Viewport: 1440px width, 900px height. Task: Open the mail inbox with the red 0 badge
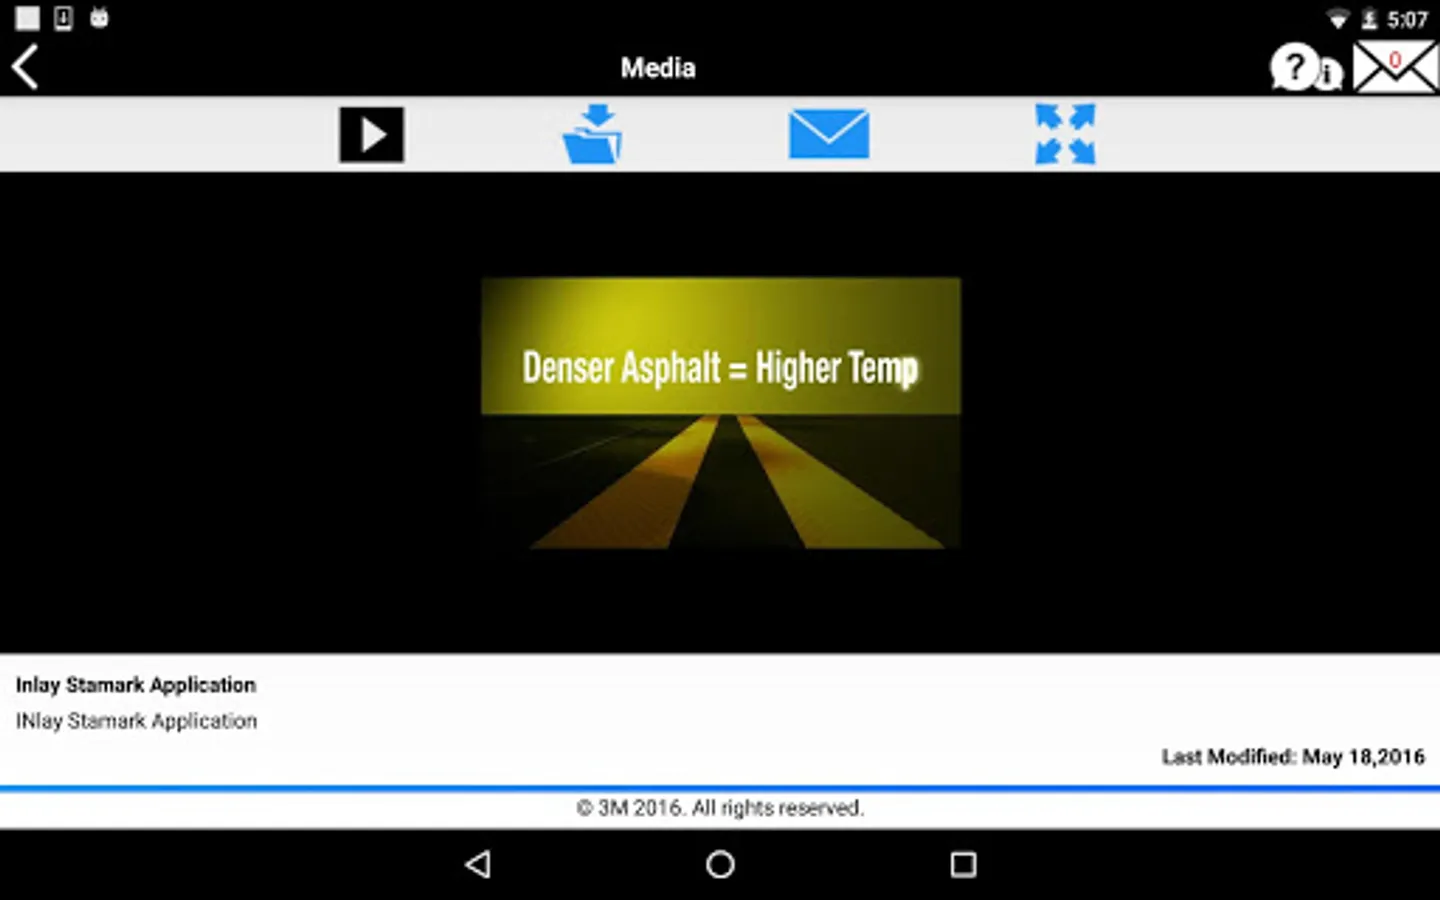pos(1394,68)
